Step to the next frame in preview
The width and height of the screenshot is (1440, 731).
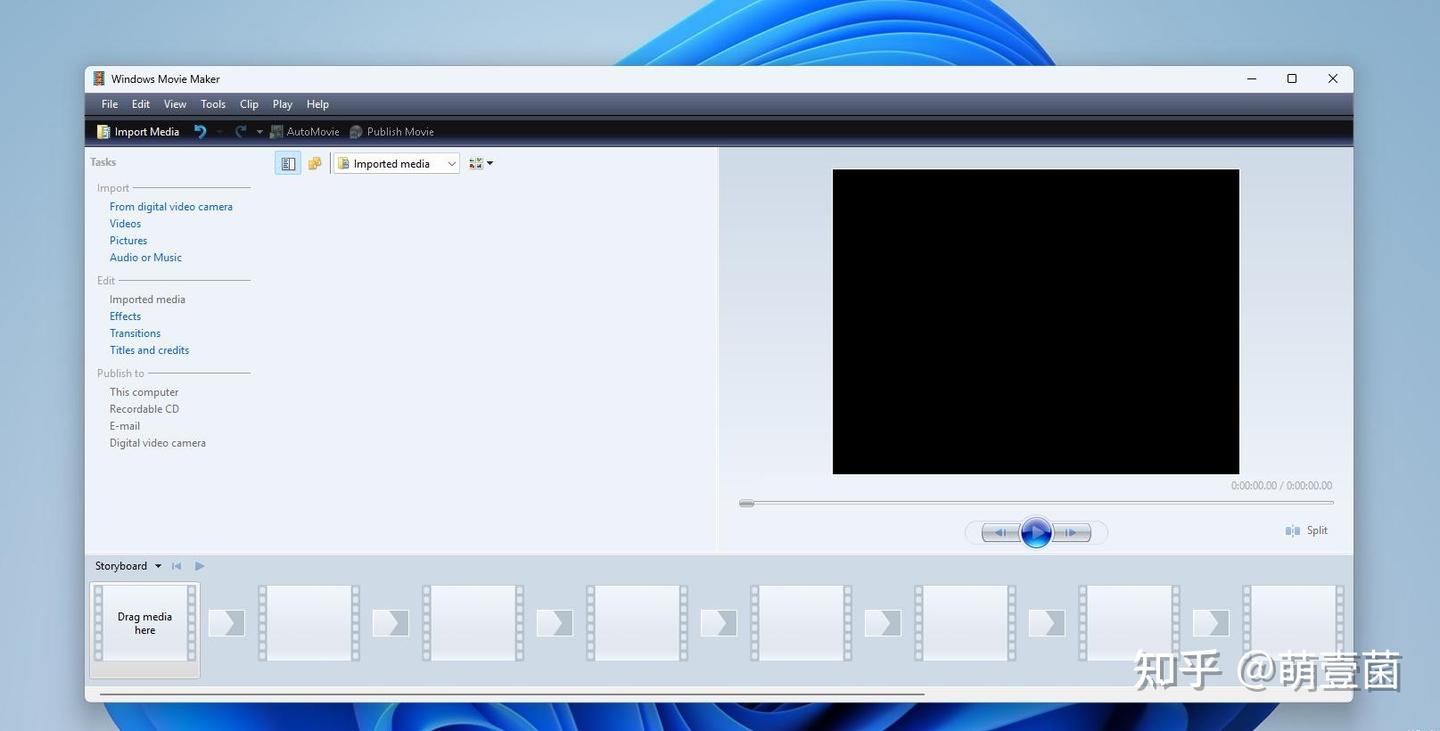1072,533
